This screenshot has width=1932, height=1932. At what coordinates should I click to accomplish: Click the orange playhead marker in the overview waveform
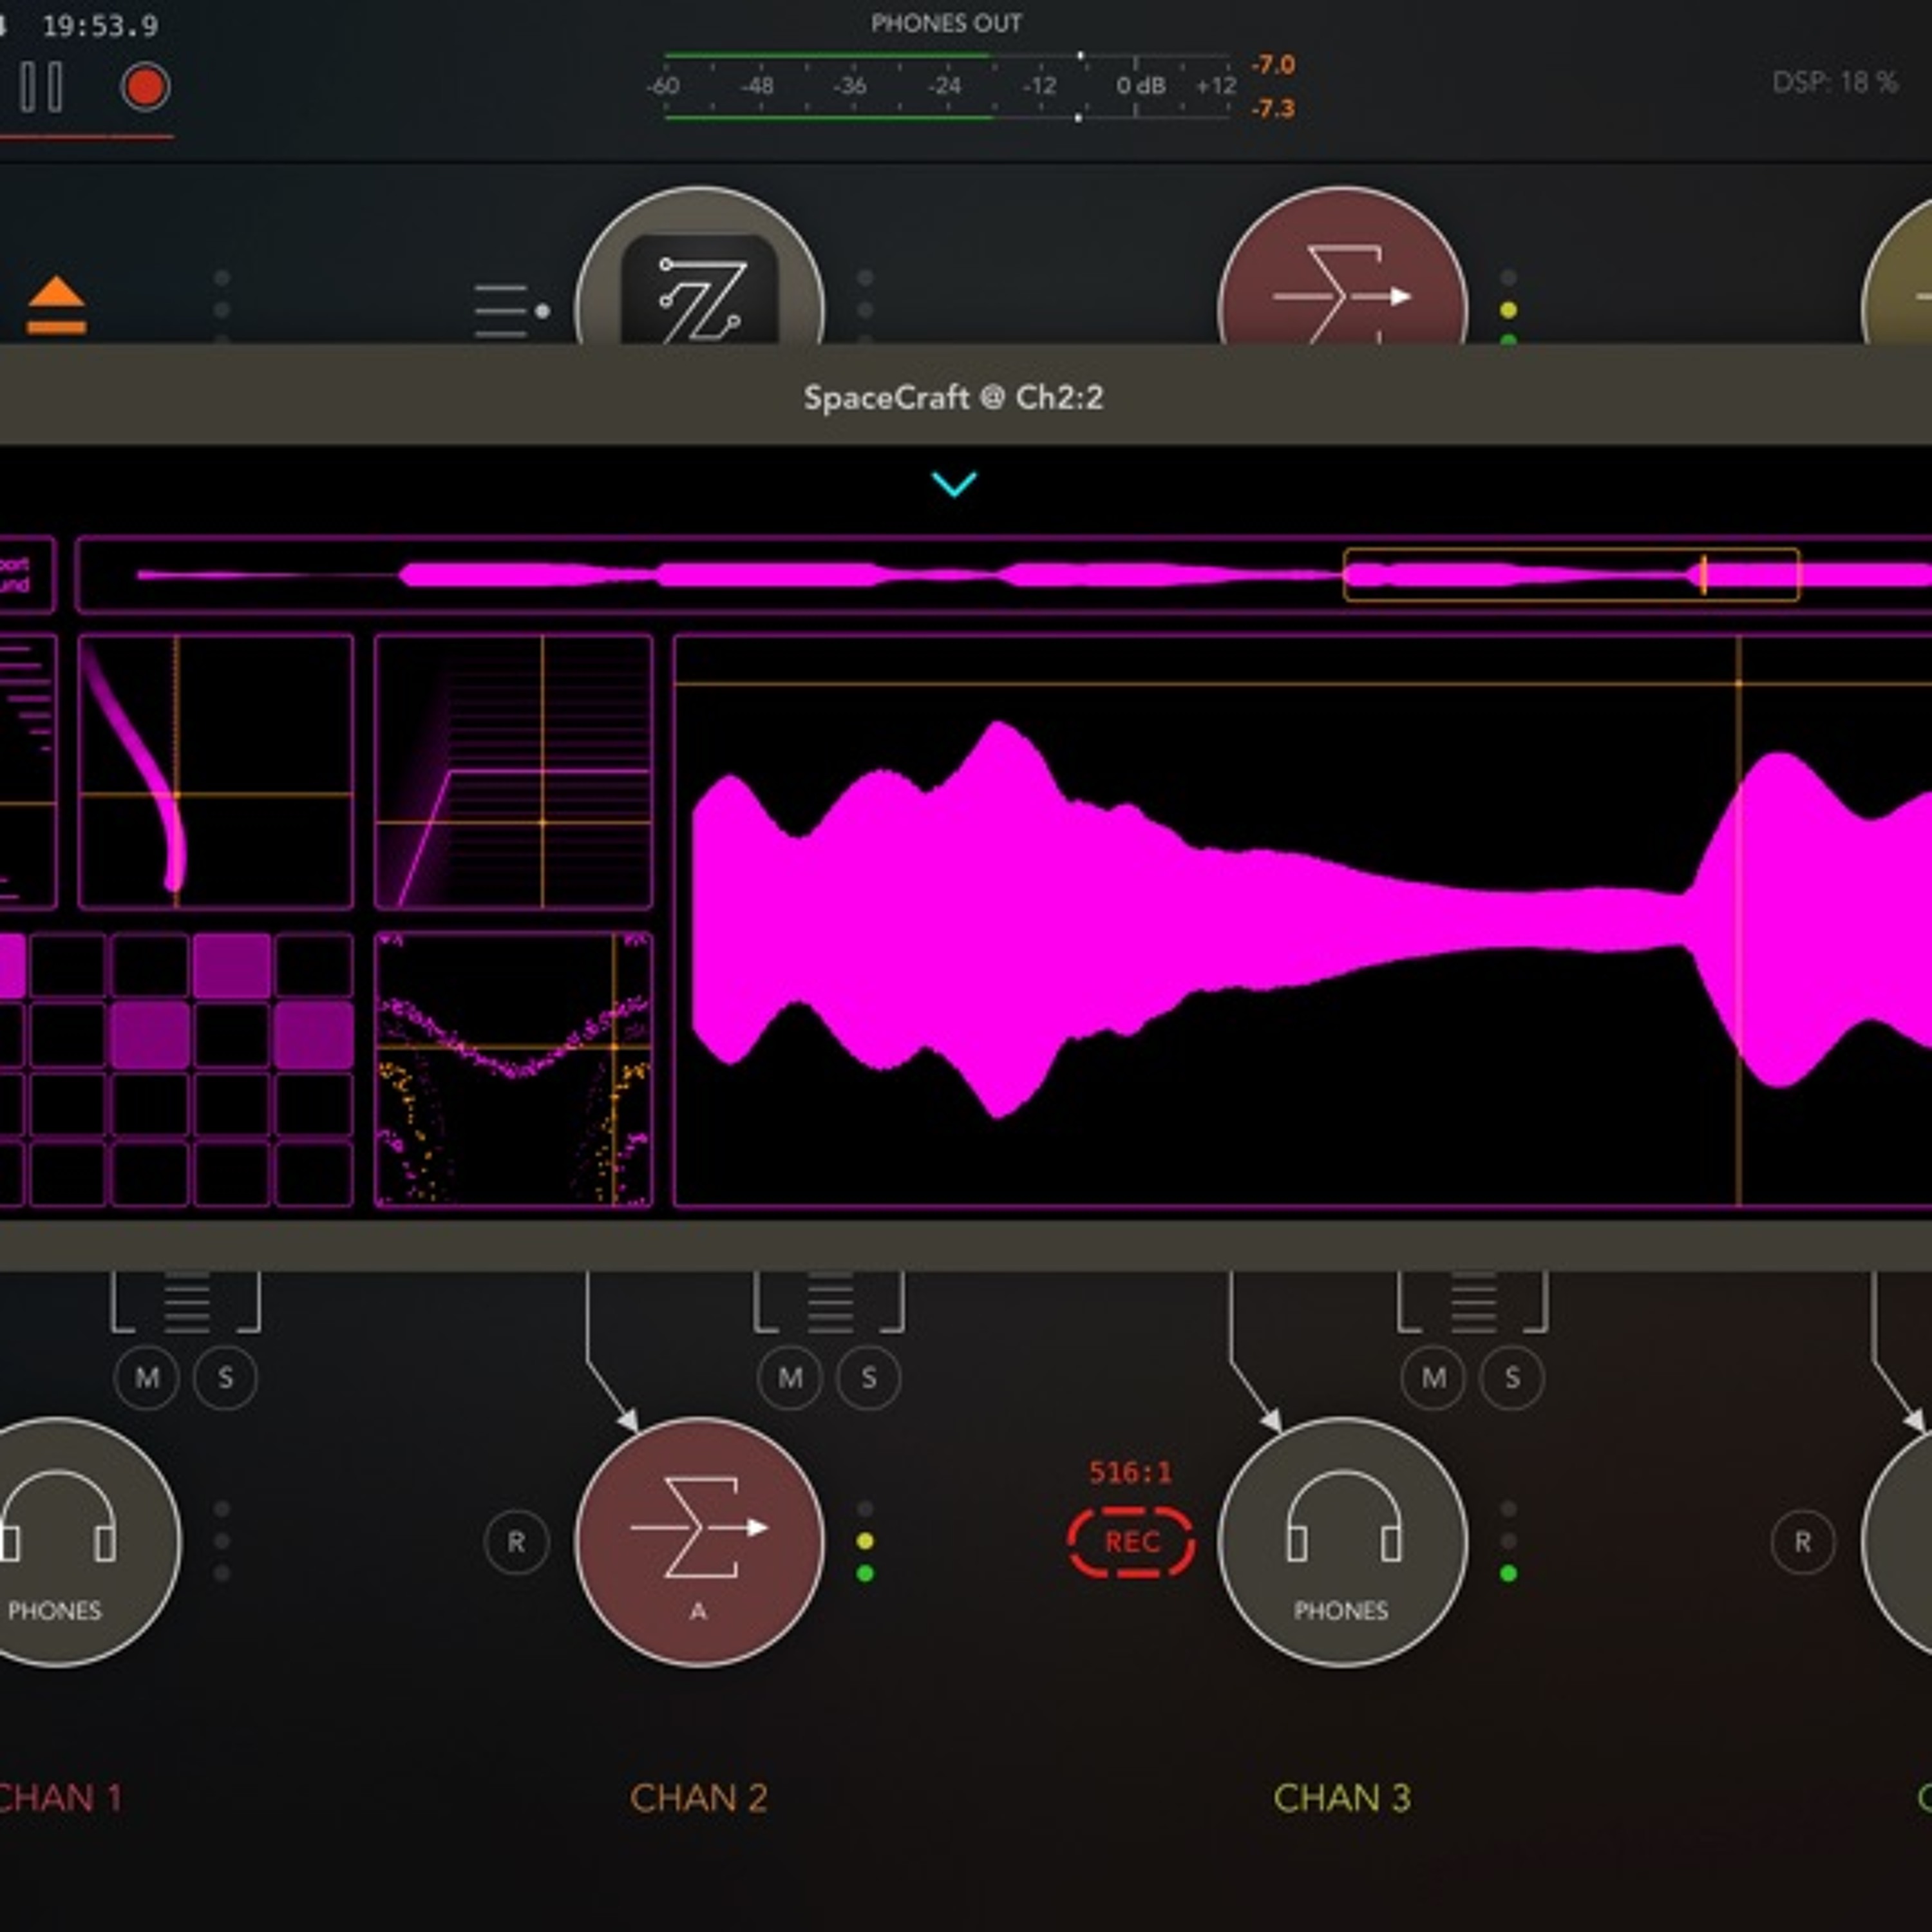click(1703, 575)
